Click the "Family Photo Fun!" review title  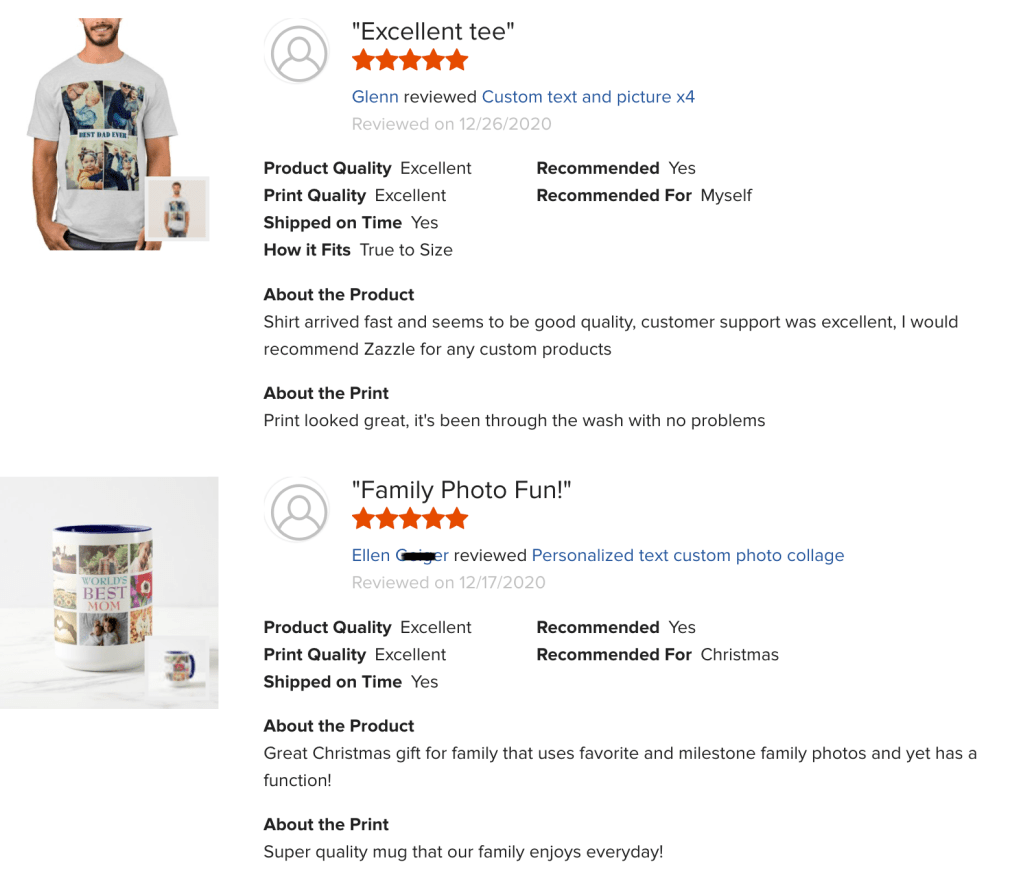(x=461, y=490)
